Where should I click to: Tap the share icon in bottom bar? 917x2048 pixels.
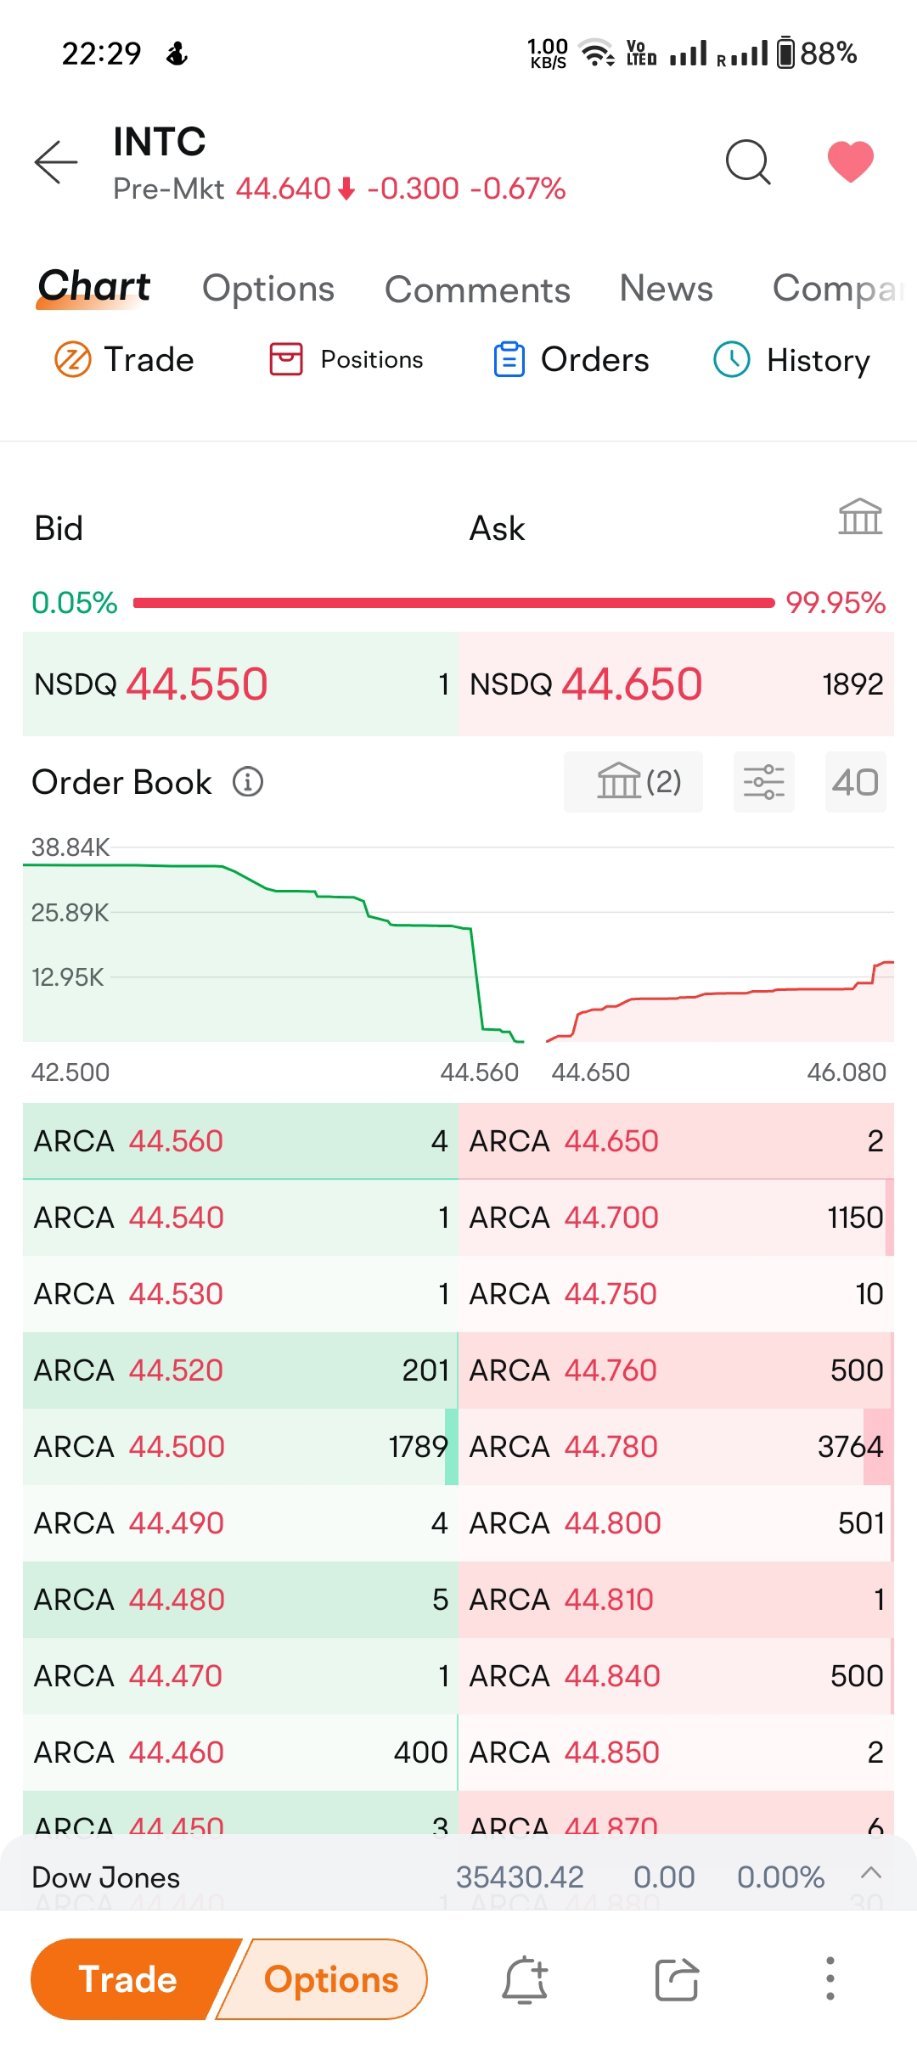[x=677, y=1979]
